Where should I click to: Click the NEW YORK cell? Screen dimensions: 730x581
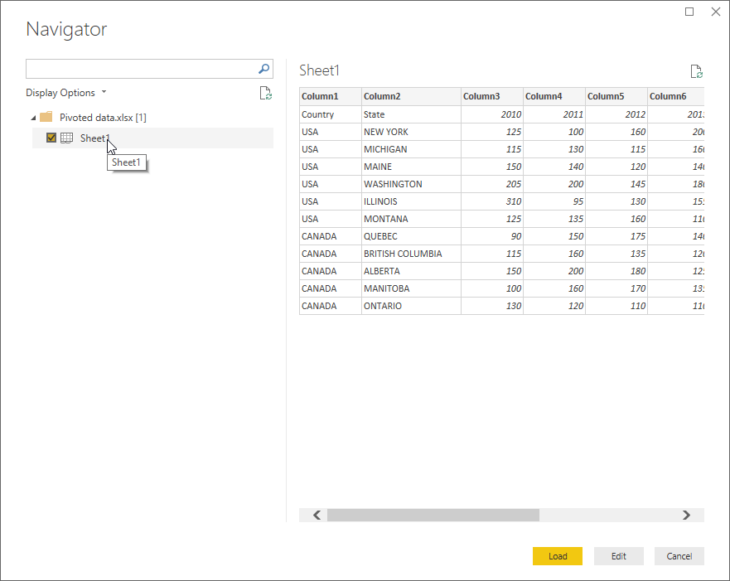coord(411,132)
